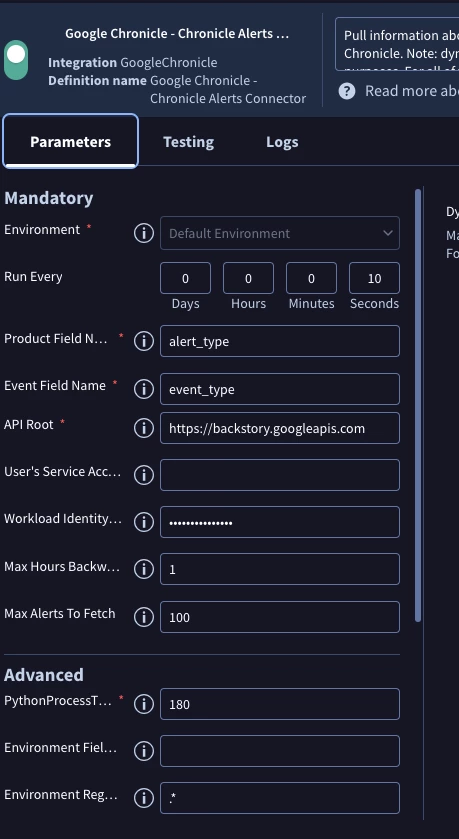This screenshot has height=839, width=459.
Task: Click the Max Alerts To Fetch field
Action: coord(280,617)
